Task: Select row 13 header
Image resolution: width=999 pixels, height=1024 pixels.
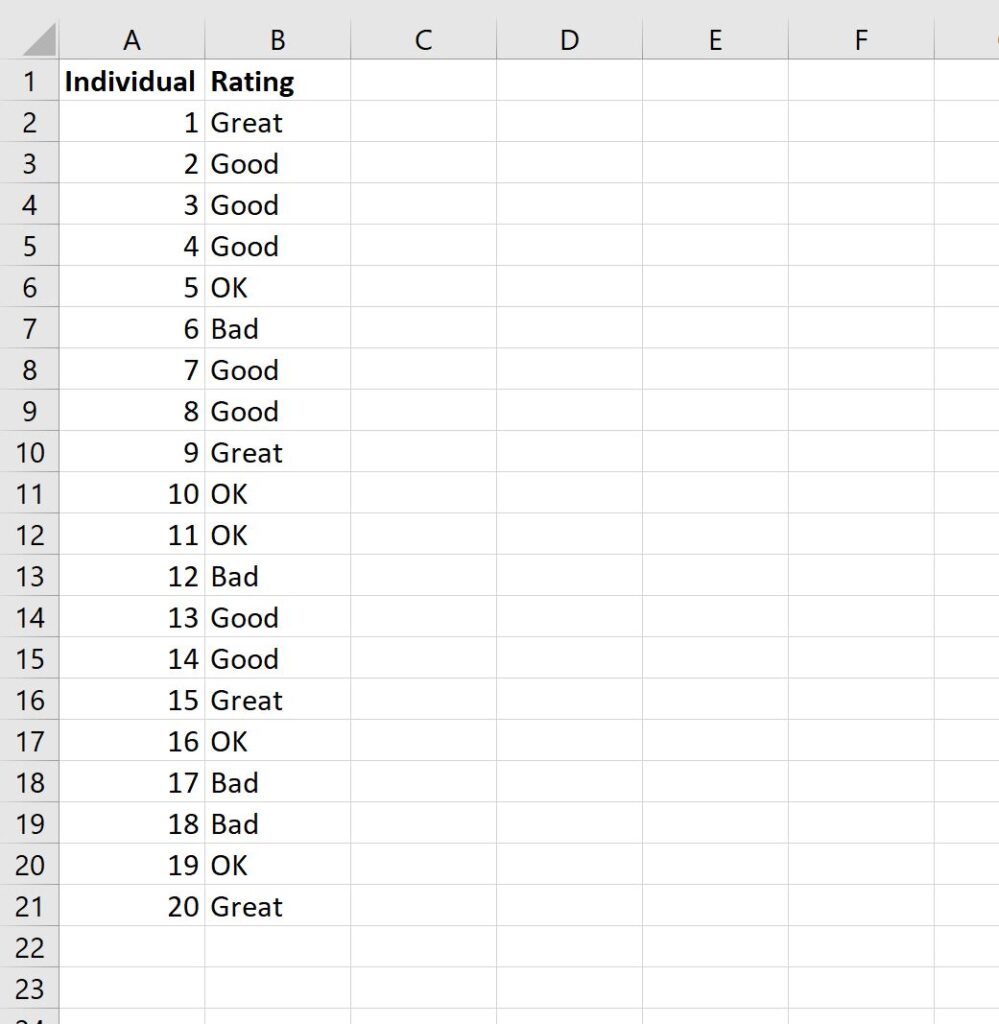Action: 32,576
